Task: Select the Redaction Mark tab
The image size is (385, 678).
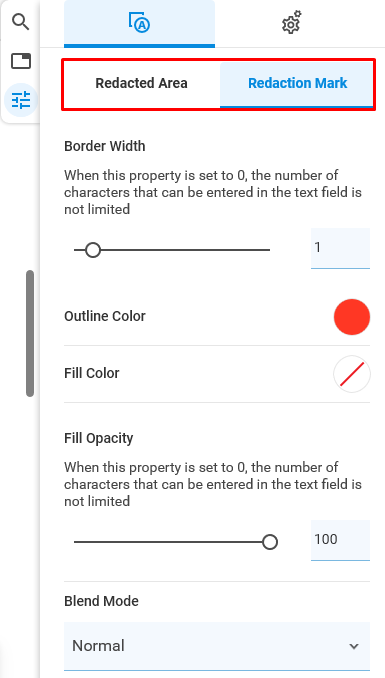Action: click(297, 83)
